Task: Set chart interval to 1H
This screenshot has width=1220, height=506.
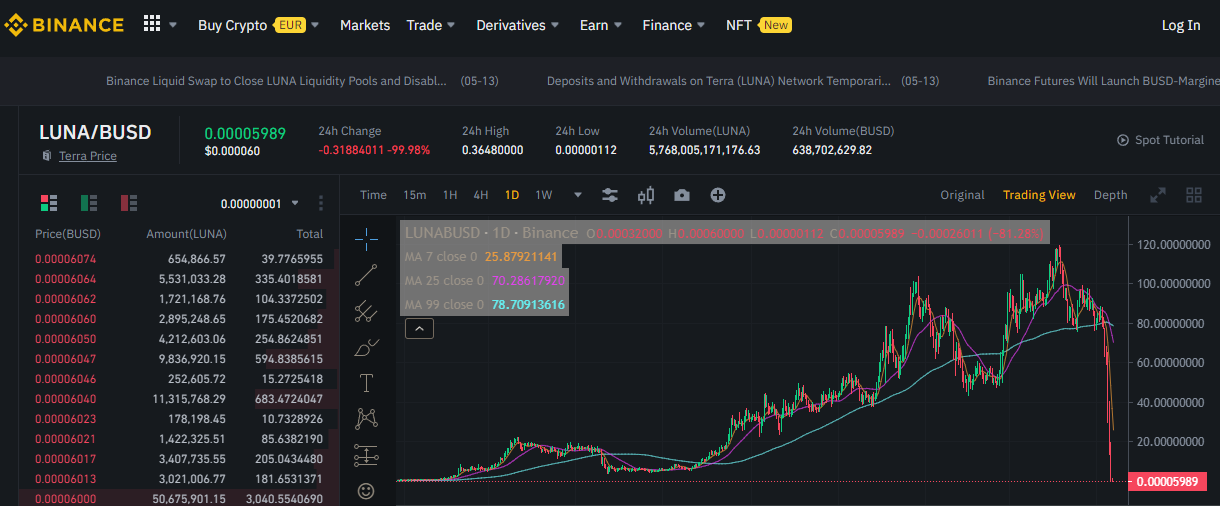Action: point(450,195)
